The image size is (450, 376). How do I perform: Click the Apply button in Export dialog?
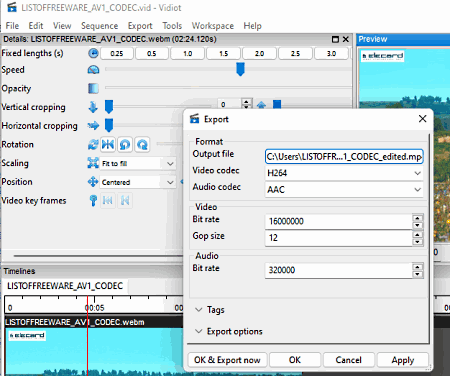coord(403,360)
